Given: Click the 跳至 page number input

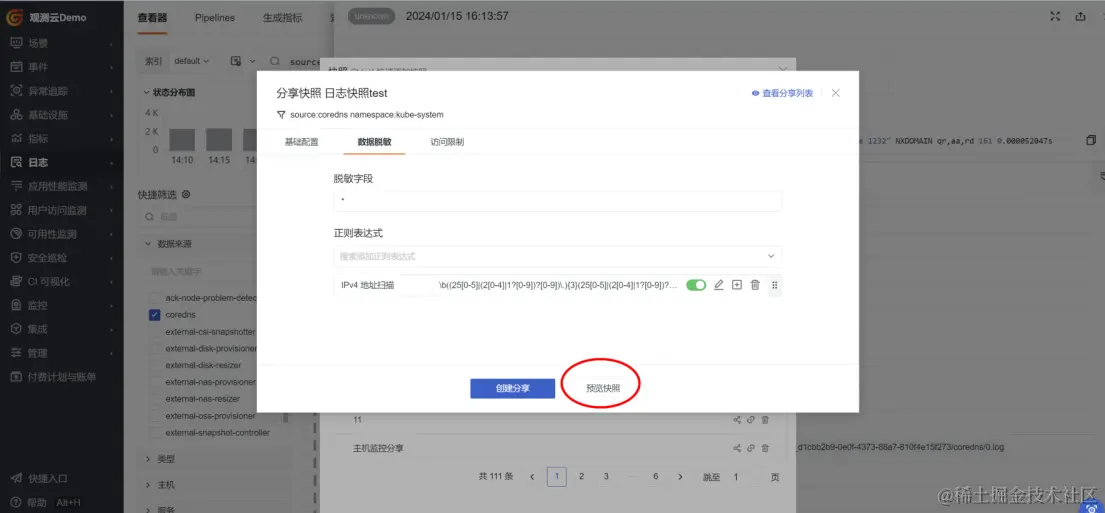Looking at the screenshot, I should 745,477.
